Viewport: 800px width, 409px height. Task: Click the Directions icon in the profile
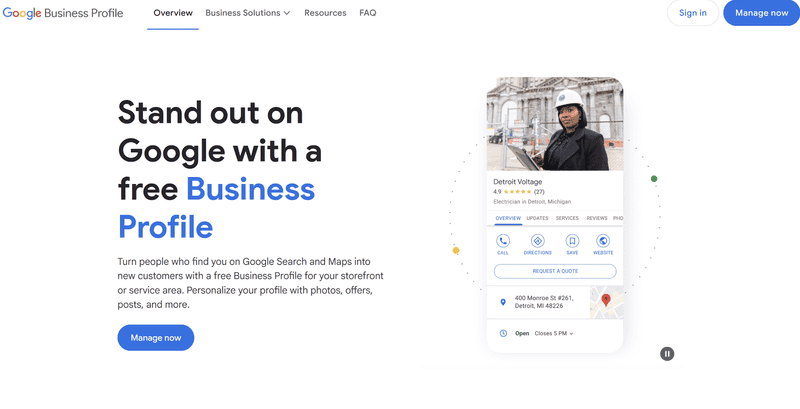pos(537,241)
